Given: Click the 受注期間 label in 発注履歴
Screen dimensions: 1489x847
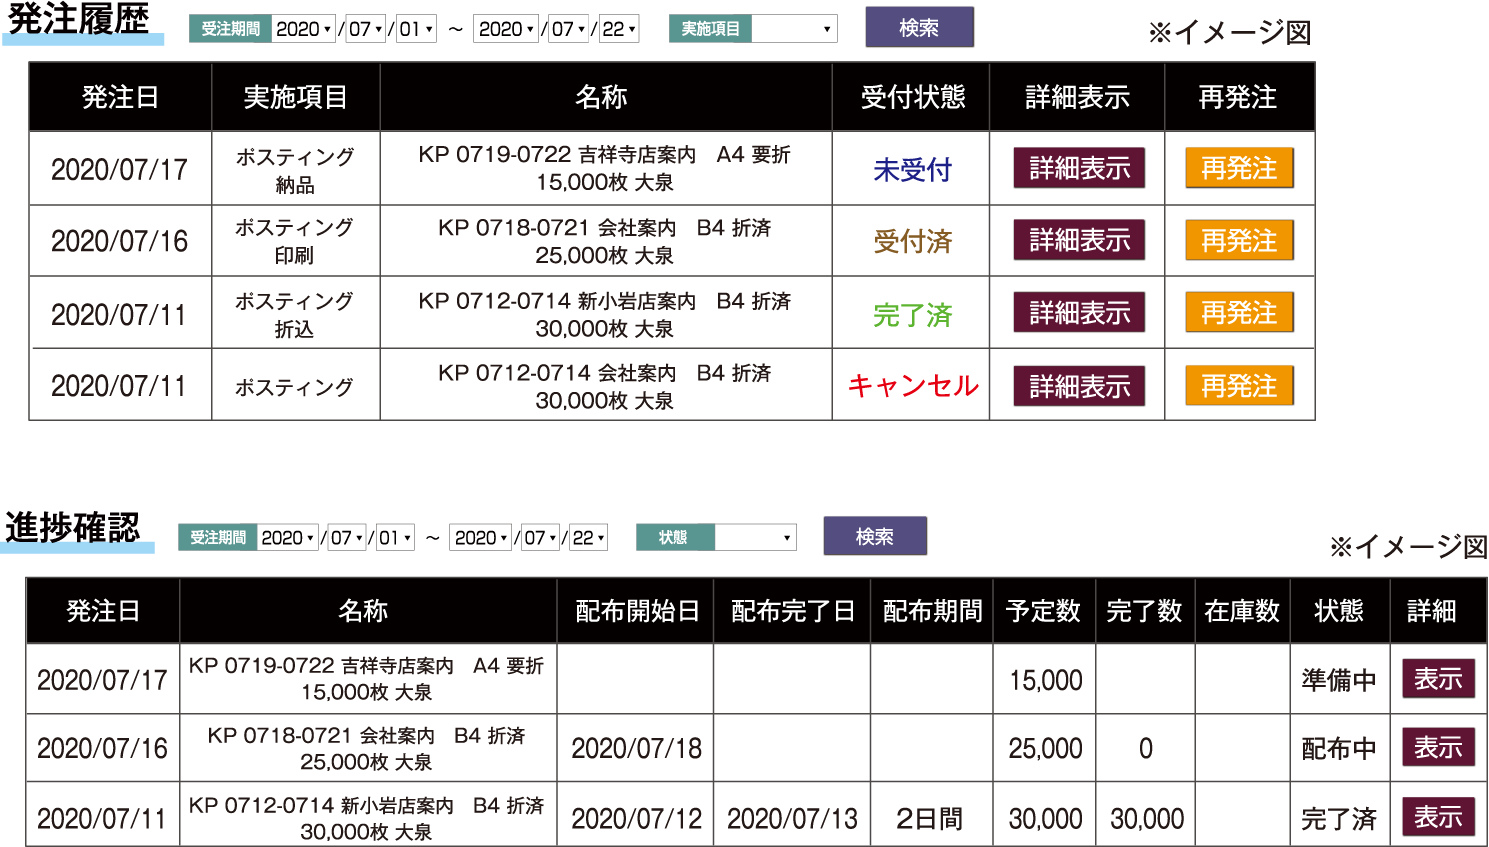Looking at the screenshot, I should coord(230,29).
